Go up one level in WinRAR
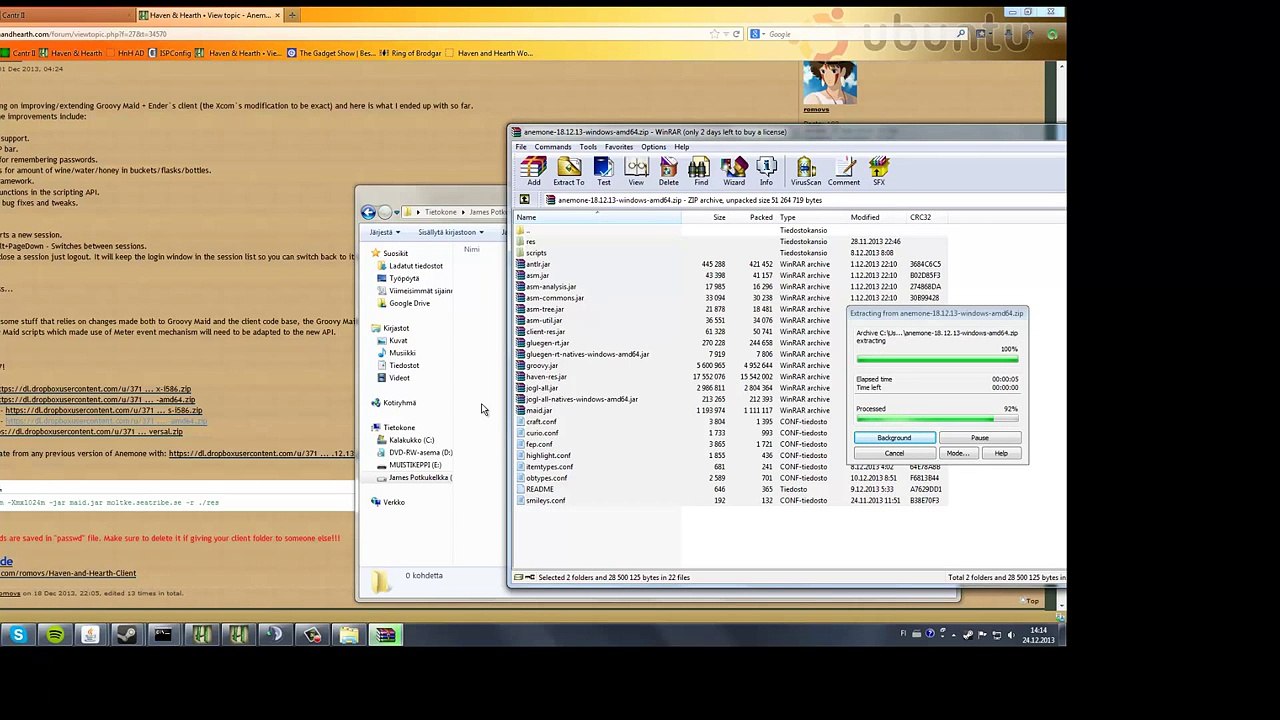 (525, 200)
